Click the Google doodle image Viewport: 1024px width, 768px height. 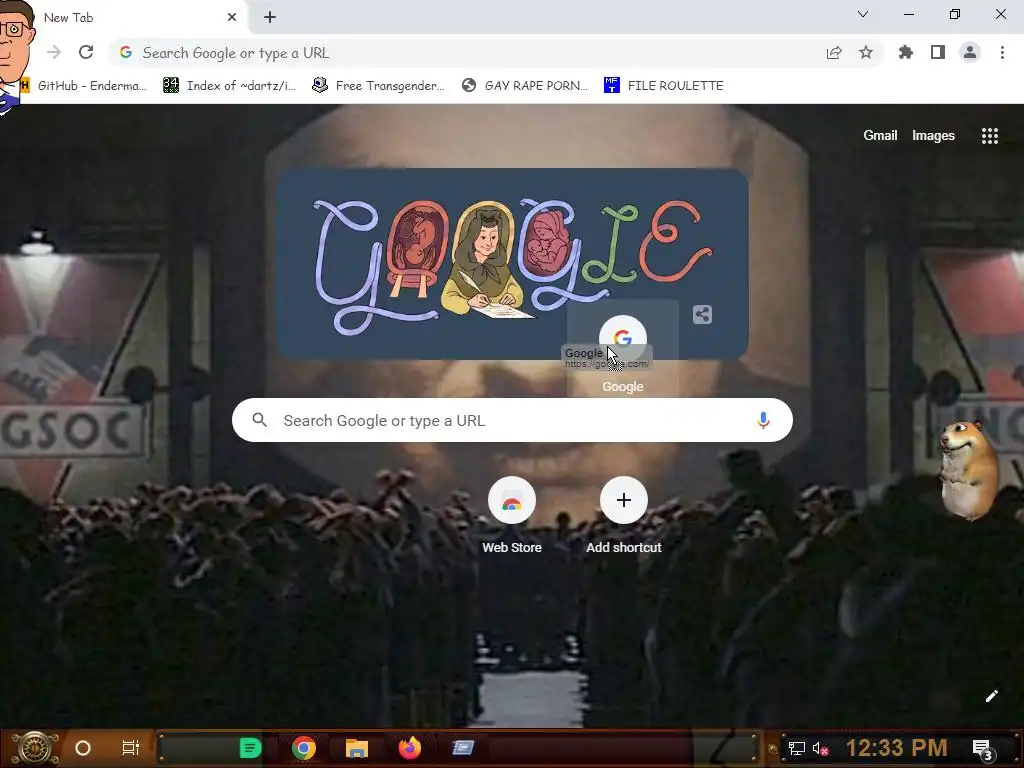tap(512, 264)
